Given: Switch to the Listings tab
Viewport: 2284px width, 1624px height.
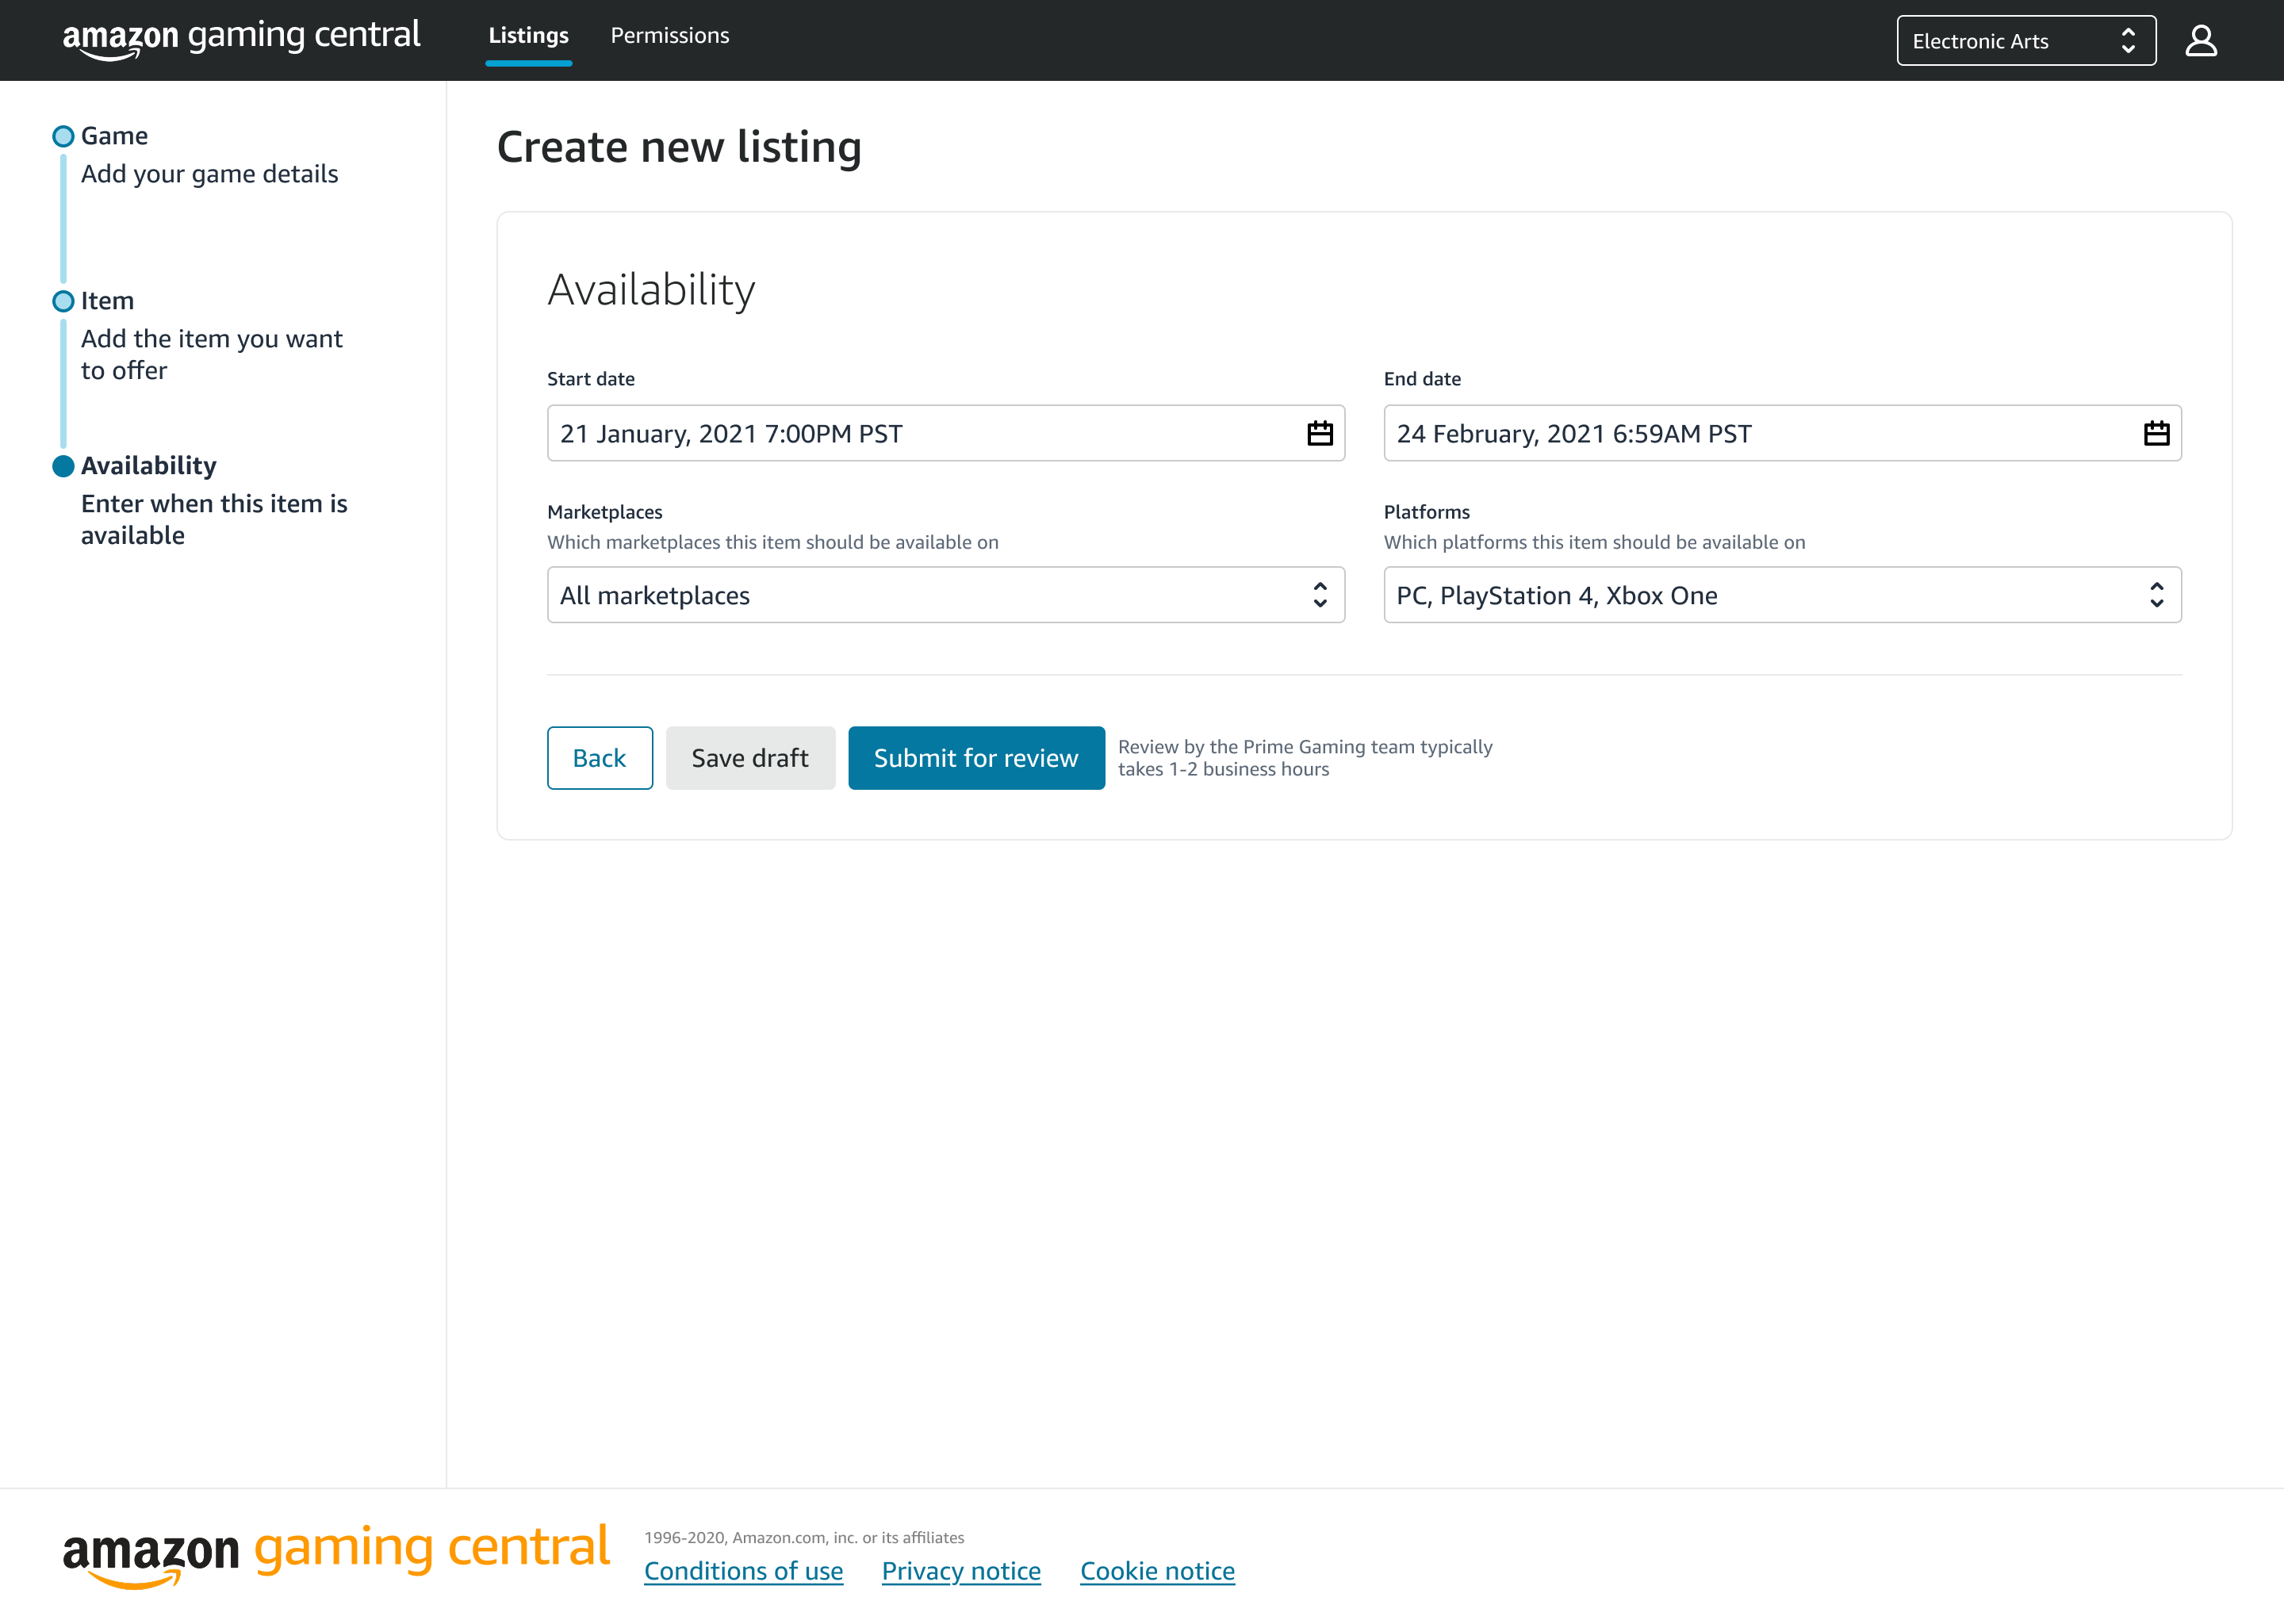Looking at the screenshot, I should pyautogui.click(x=528, y=36).
